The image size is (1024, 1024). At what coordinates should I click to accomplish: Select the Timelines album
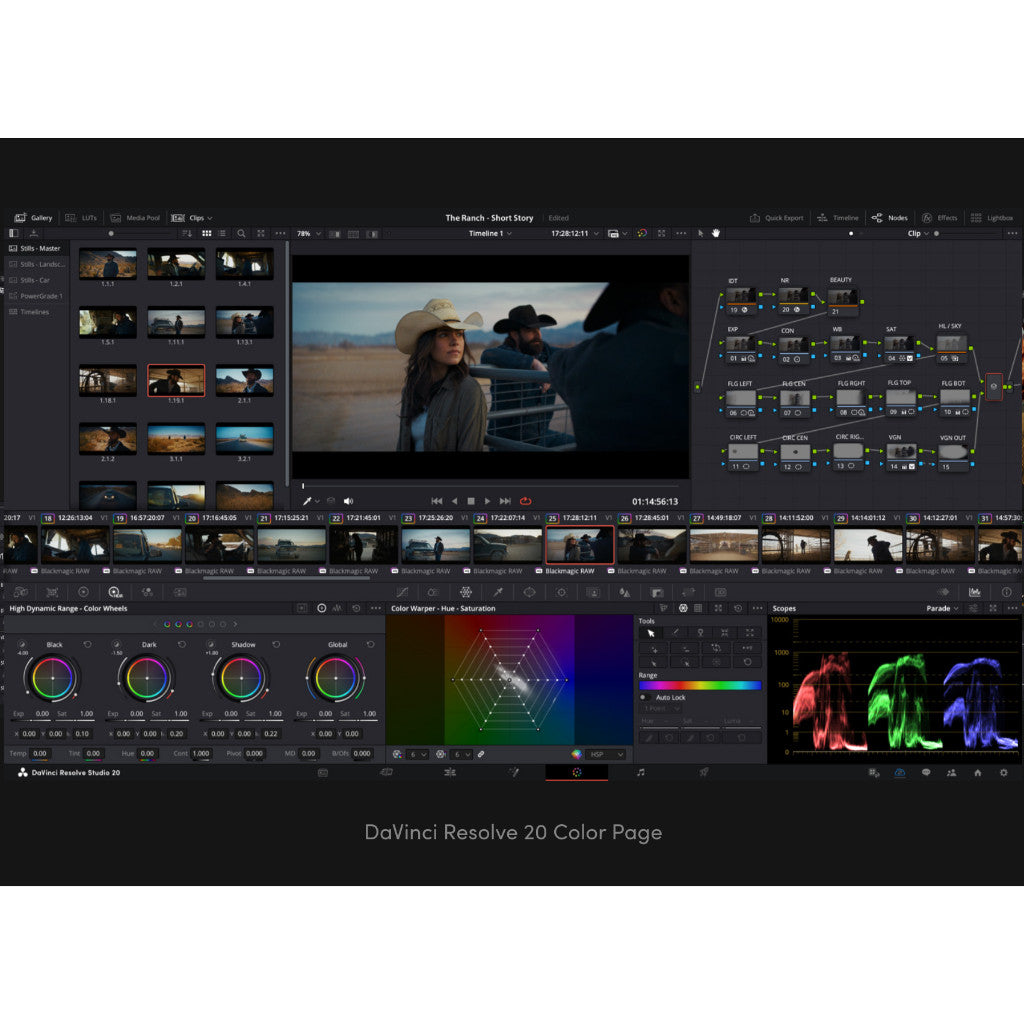point(29,312)
